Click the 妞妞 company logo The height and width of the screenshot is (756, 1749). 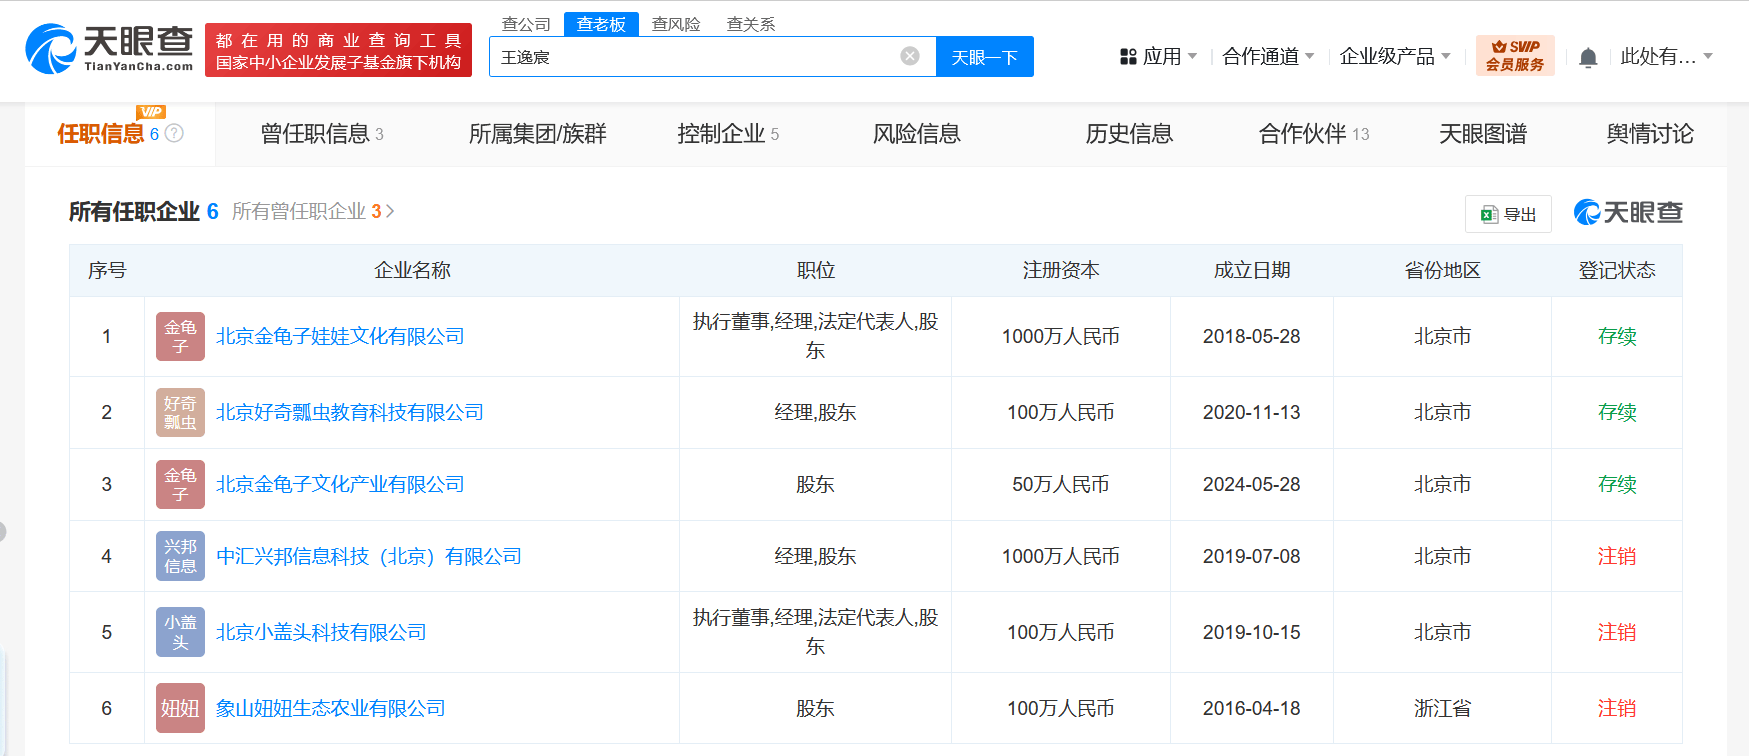[180, 708]
